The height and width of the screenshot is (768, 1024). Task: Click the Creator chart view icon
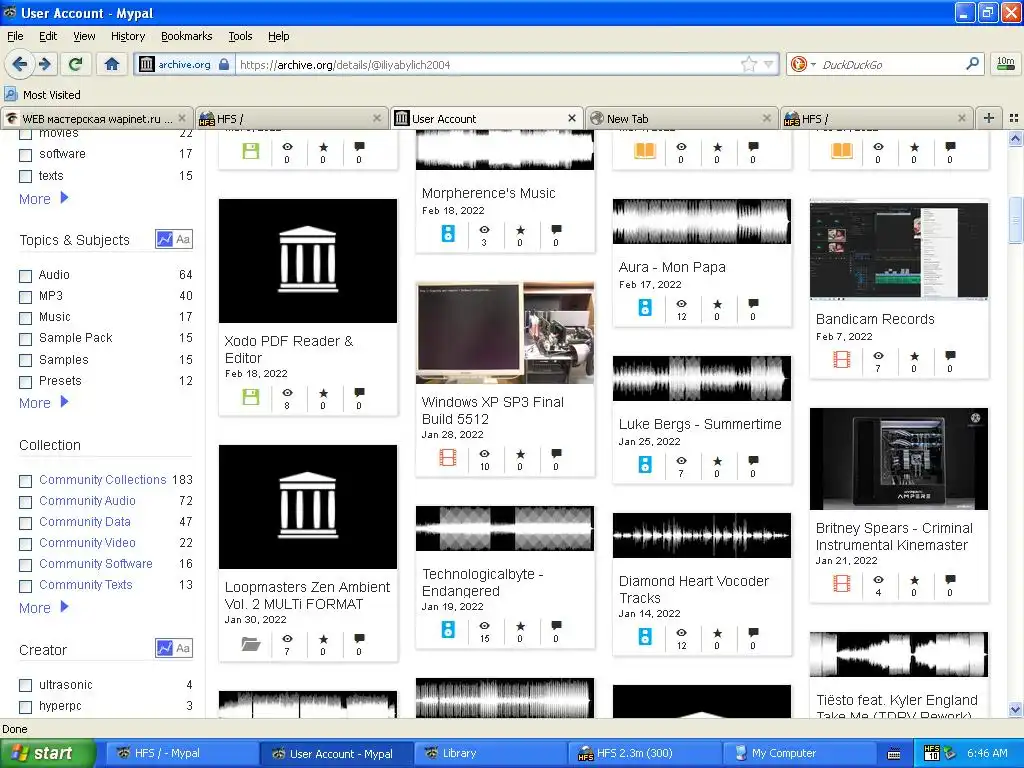coord(165,648)
